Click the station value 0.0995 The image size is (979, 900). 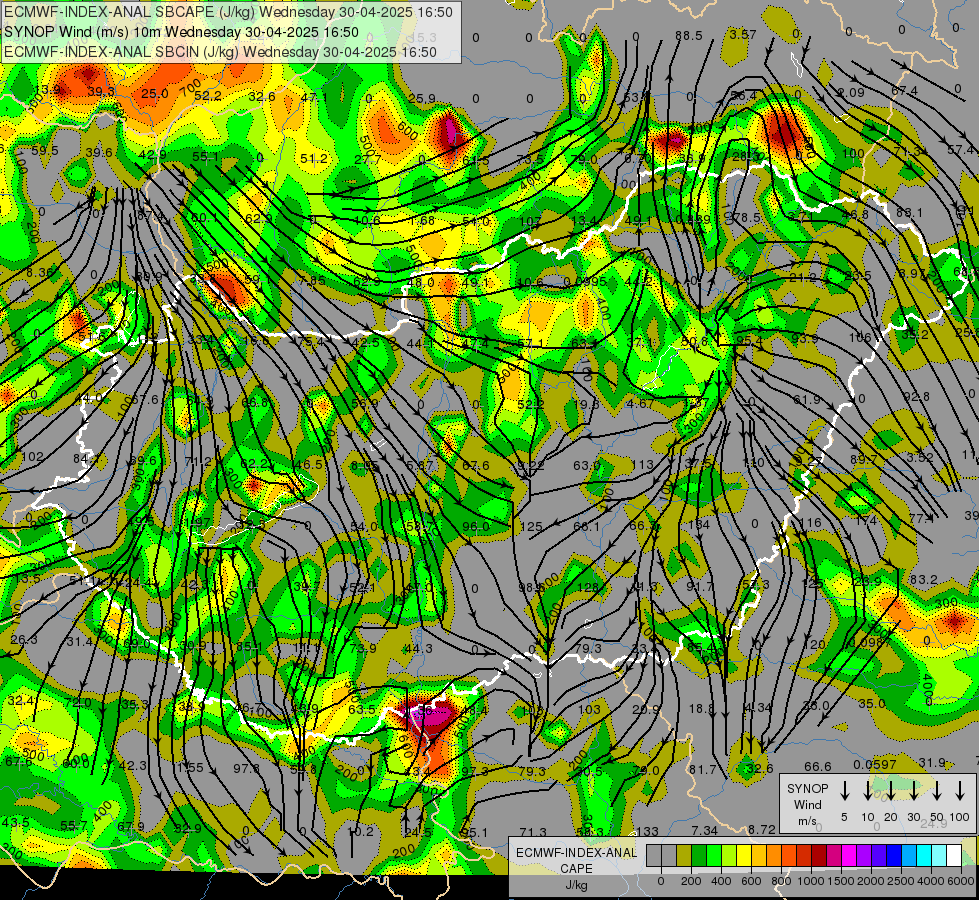pyautogui.click(x=585, y=282)
